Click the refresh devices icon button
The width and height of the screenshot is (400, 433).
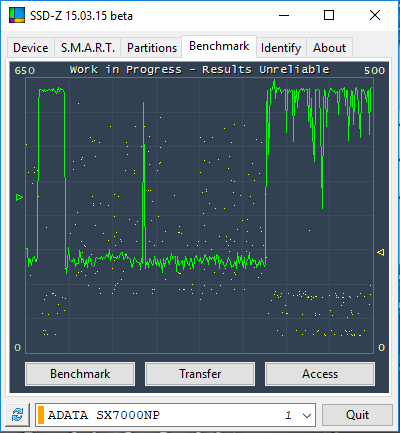tap(18, 415)
